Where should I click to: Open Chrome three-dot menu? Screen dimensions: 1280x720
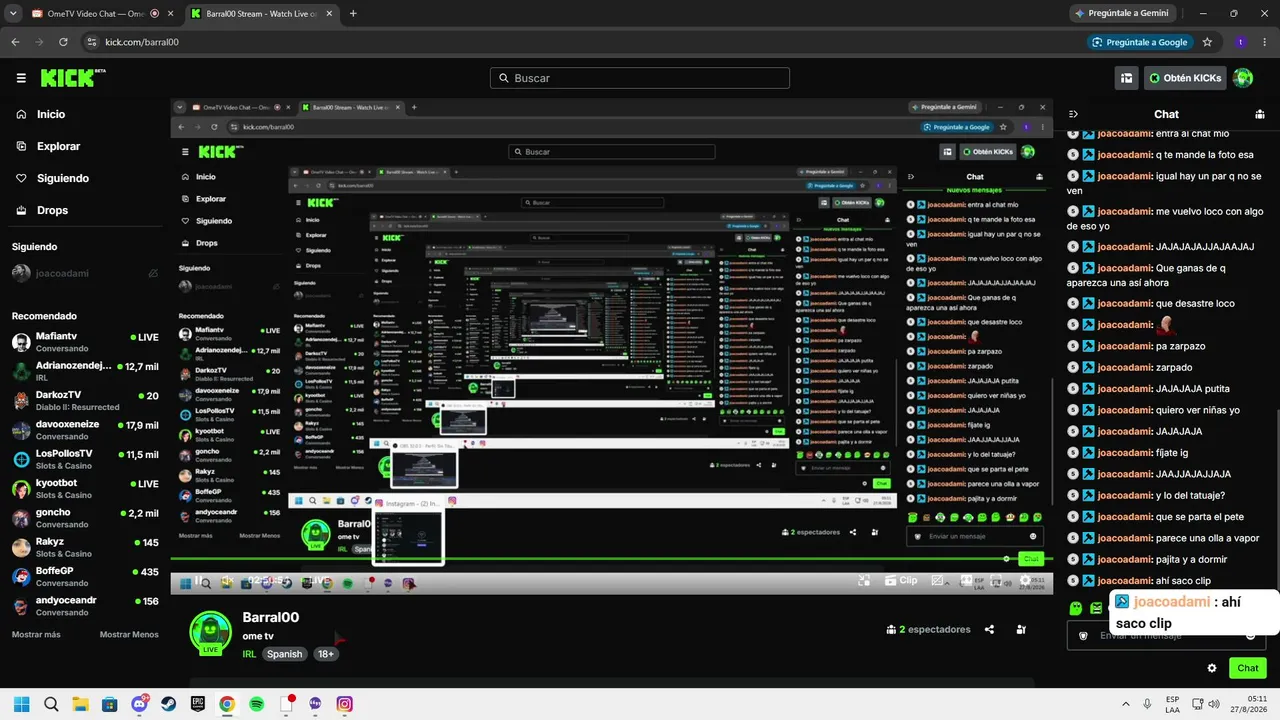[x=1264, y=42]
